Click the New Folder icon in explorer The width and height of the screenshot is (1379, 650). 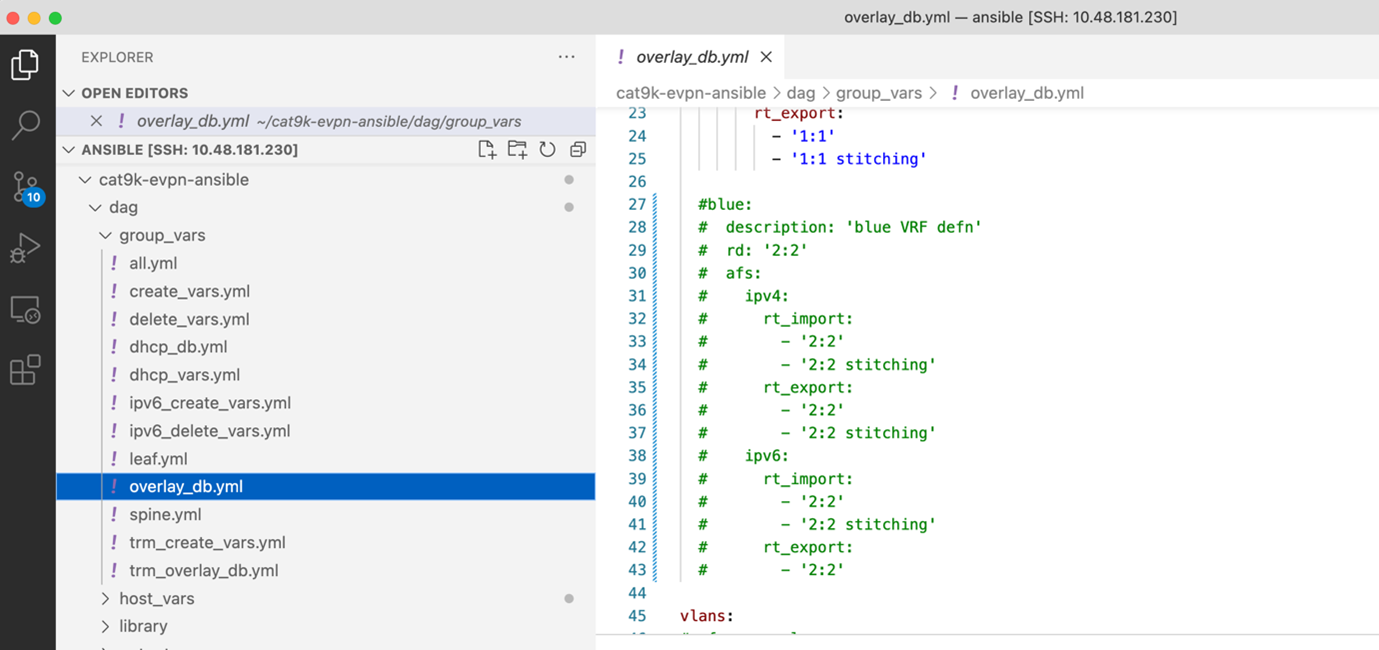pos(517,150)
